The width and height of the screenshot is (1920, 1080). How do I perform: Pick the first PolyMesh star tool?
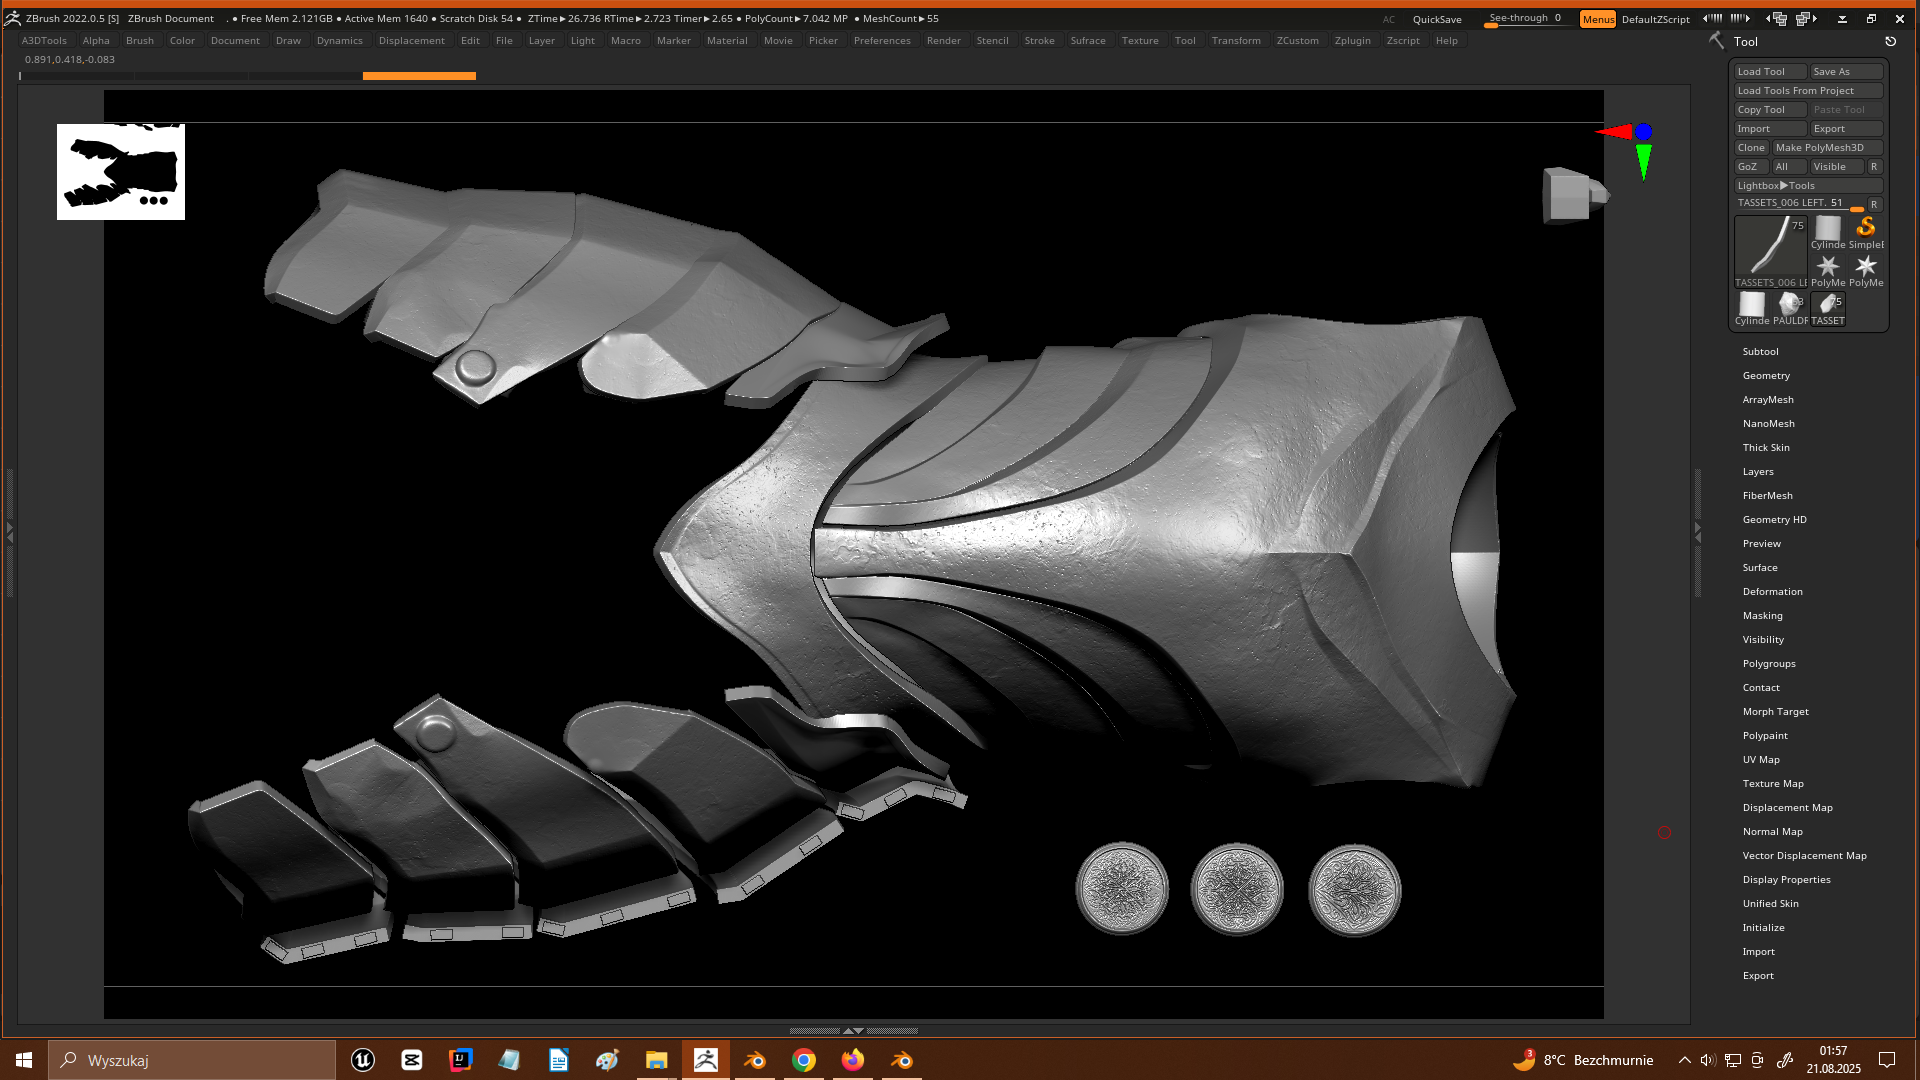[x=1828, y=270]
